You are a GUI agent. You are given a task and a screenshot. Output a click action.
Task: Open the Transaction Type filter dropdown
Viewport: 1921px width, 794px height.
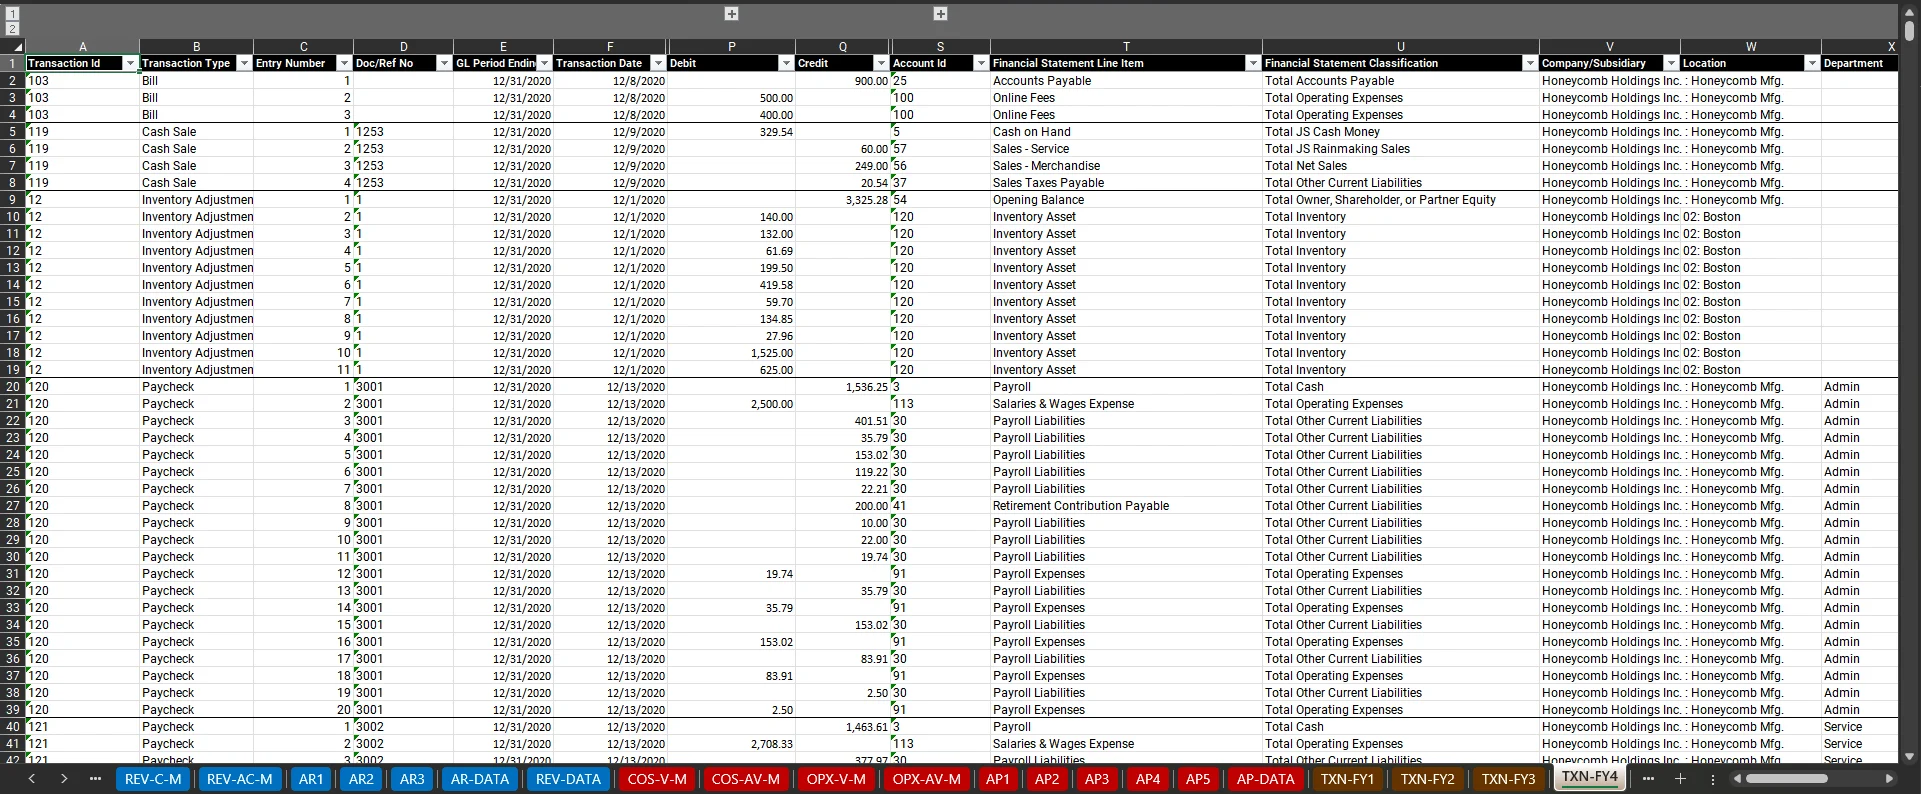coord(244,63)
